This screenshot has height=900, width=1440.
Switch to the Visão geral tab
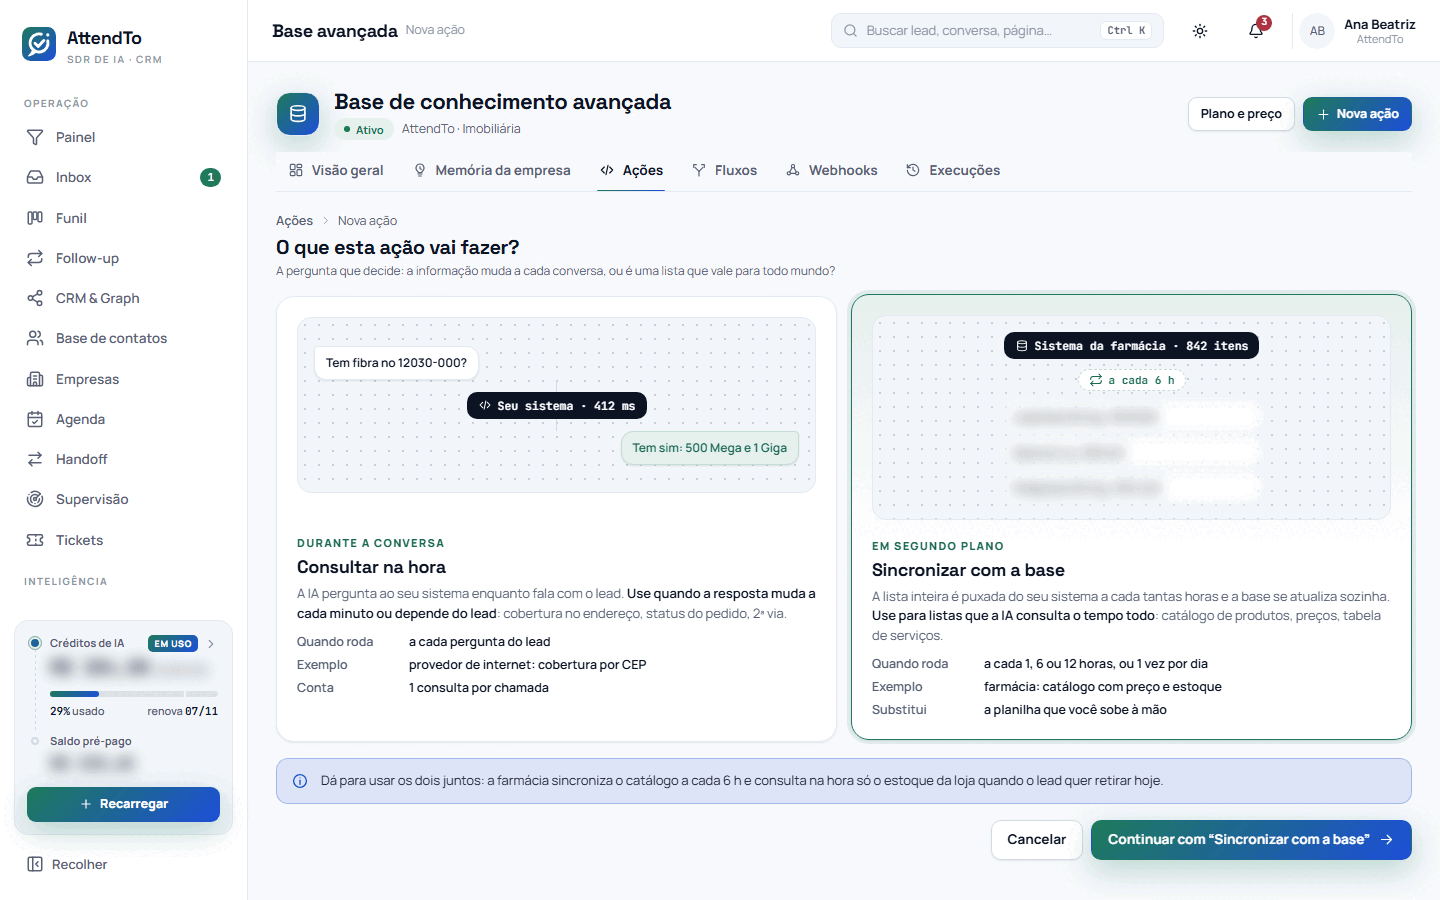[336, 170]
